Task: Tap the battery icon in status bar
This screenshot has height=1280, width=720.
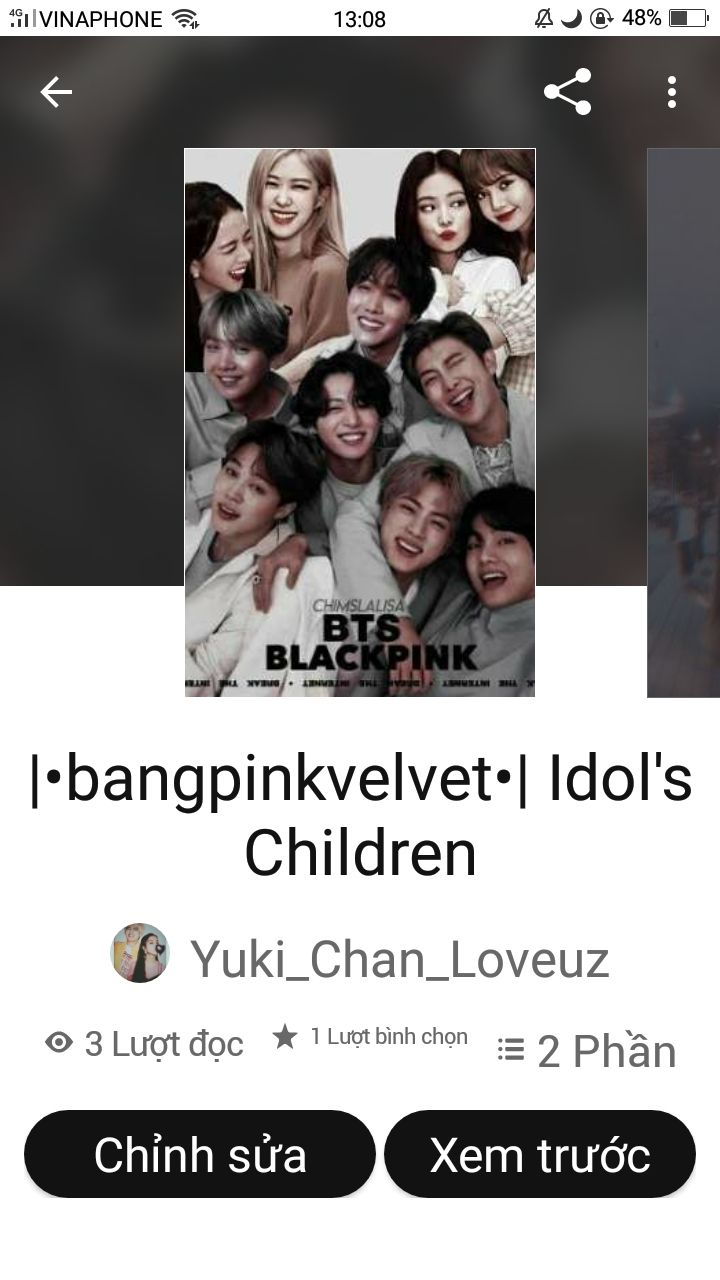Action: click(688, 18)
